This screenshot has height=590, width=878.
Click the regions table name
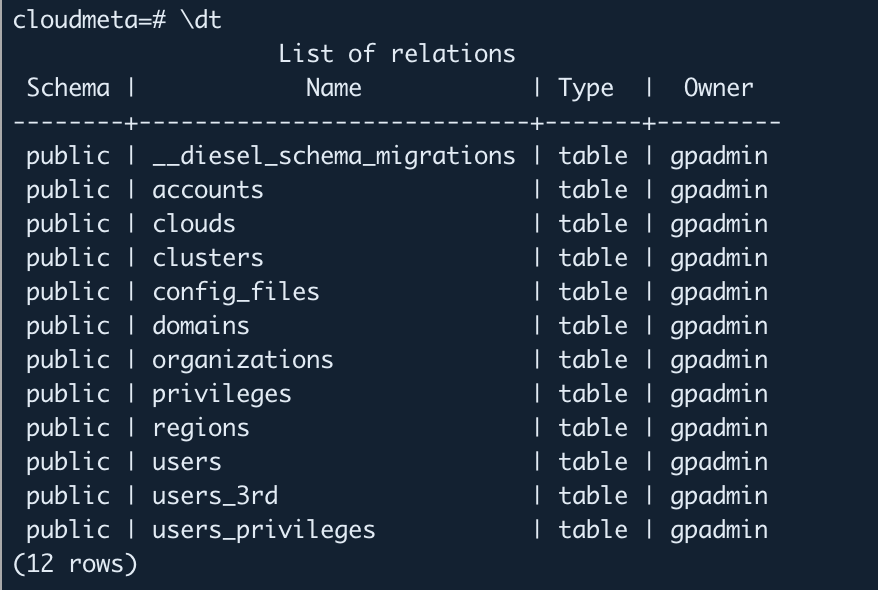tap(200, 428)
